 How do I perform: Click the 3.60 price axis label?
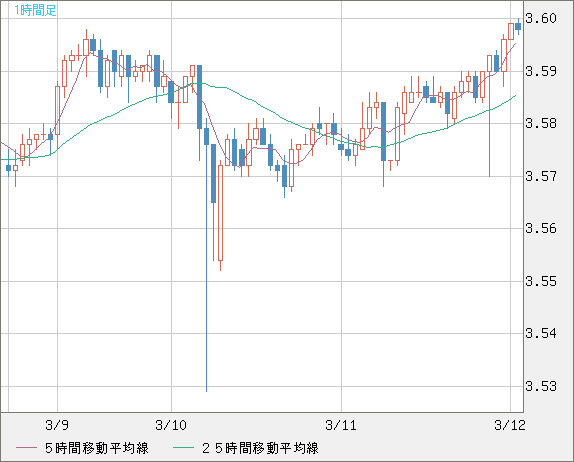click(541, 18)
